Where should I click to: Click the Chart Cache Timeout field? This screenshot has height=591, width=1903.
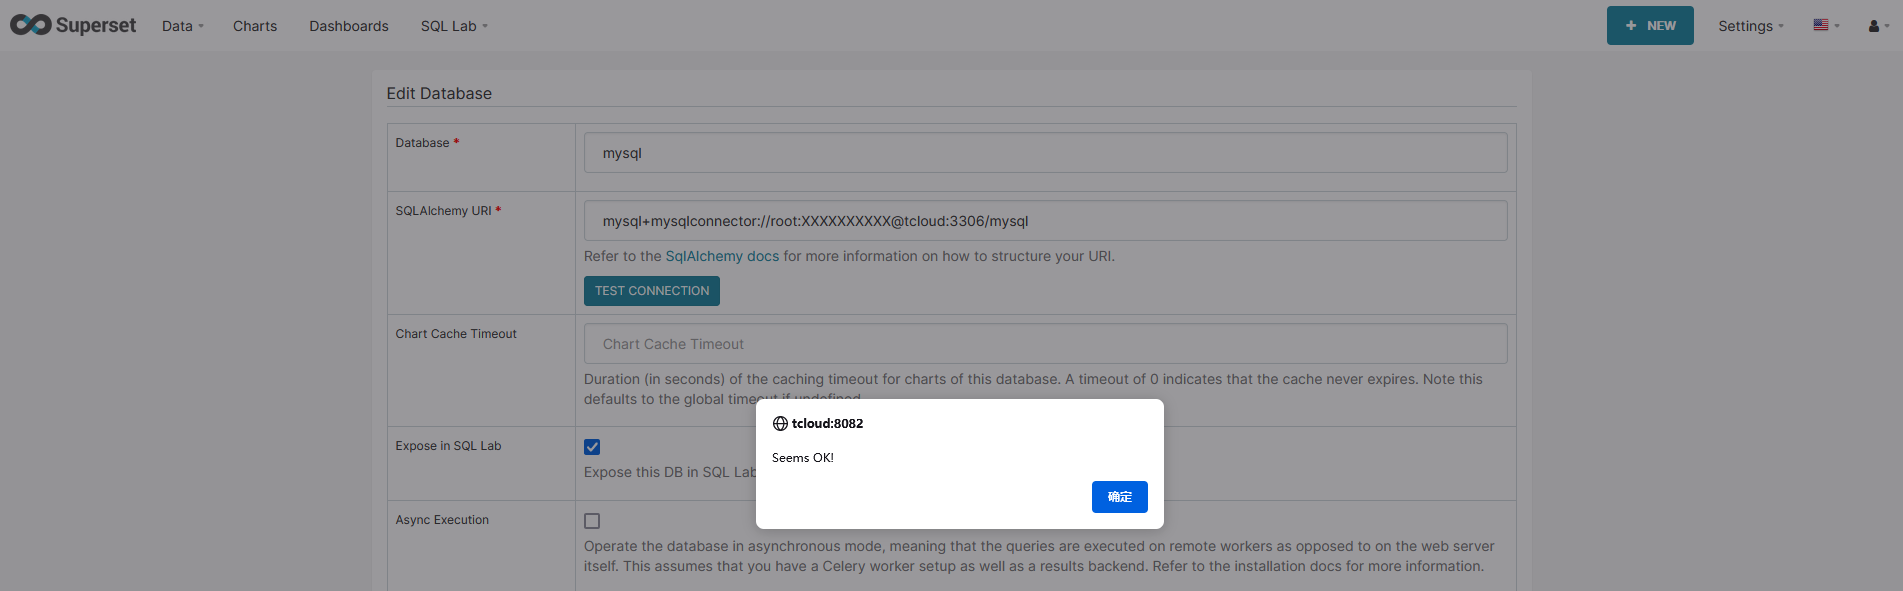click(1045, 344)
